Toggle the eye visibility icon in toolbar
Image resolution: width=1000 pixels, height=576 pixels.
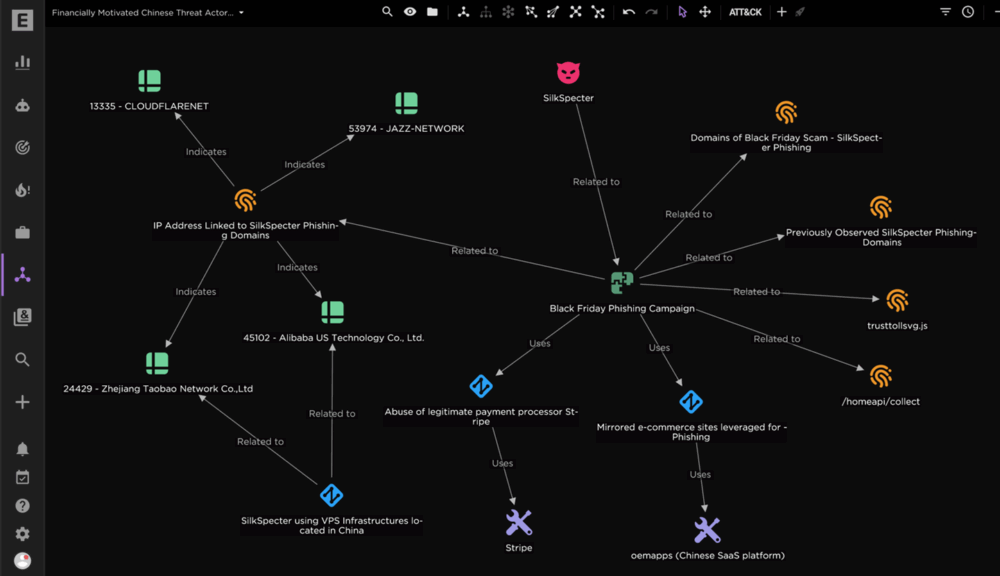[409, 11]
